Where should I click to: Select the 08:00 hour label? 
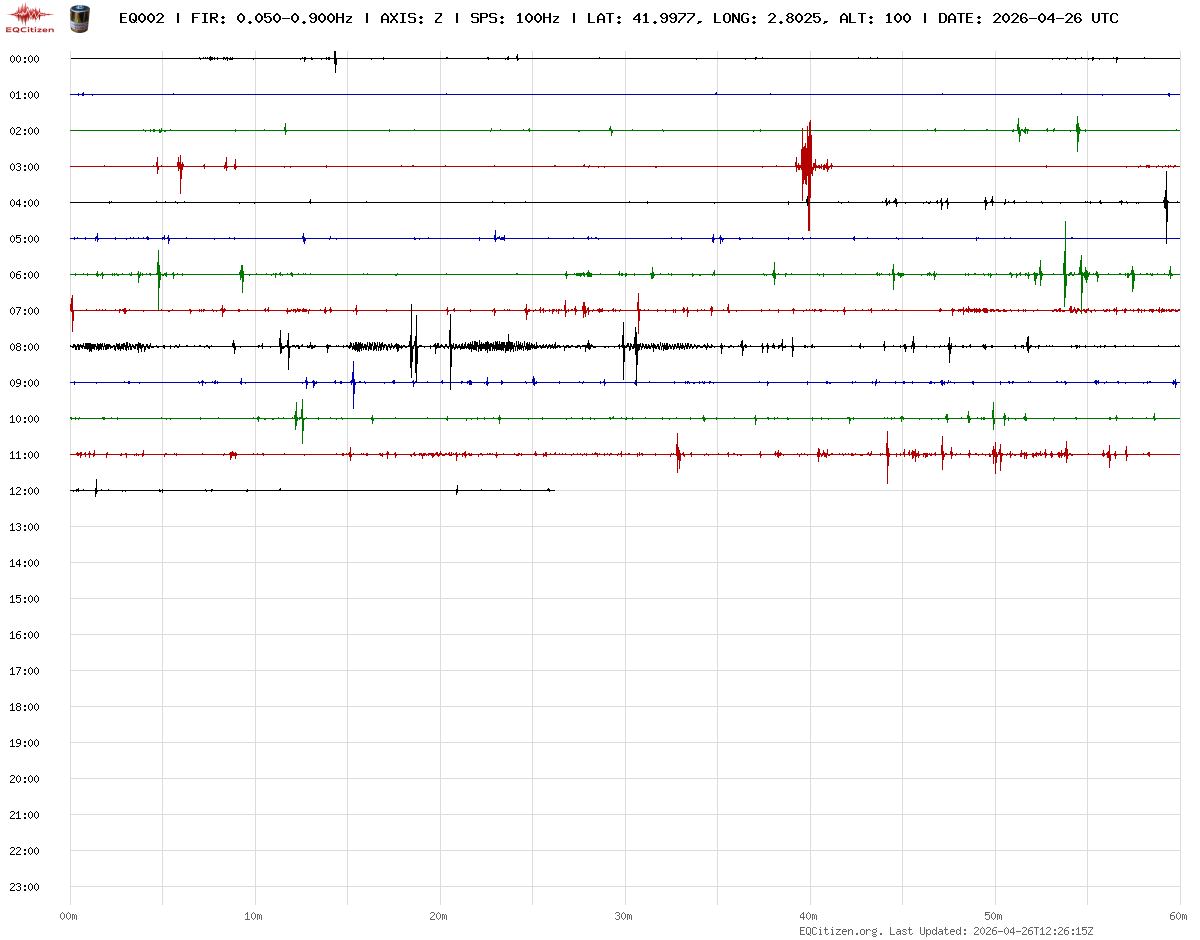point(24,347)
